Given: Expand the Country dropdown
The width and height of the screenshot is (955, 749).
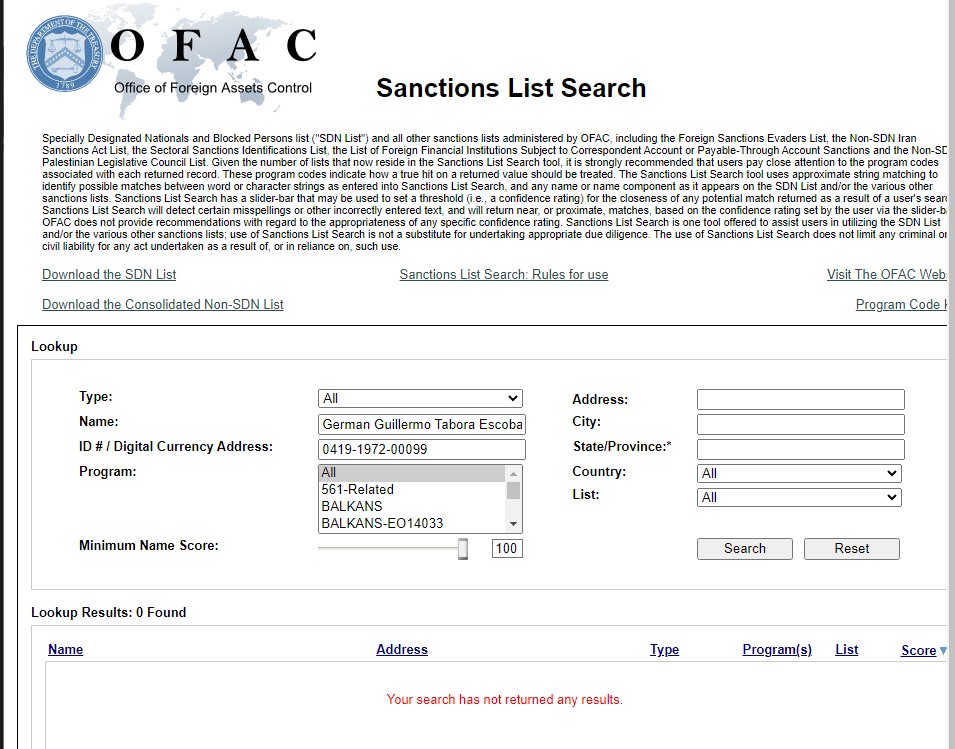Looking at the screenshot, I should click(799, 473).
